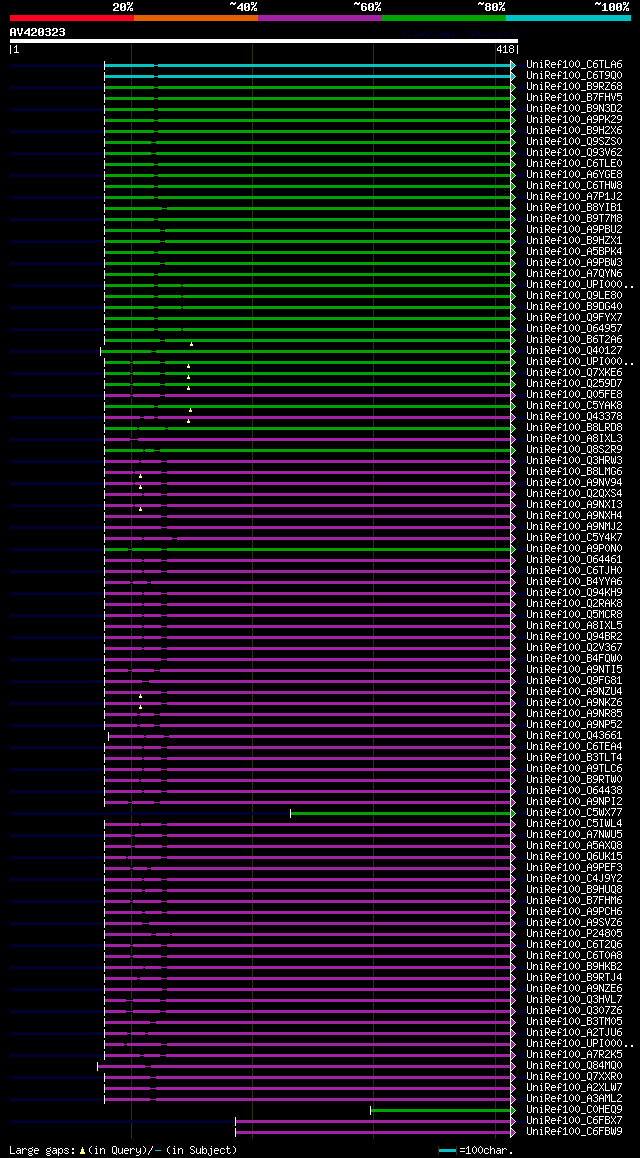640x1158 pixels.
Task: Select hit label UniRef100_C6FBW9
Action: [x=574, y=1132]
